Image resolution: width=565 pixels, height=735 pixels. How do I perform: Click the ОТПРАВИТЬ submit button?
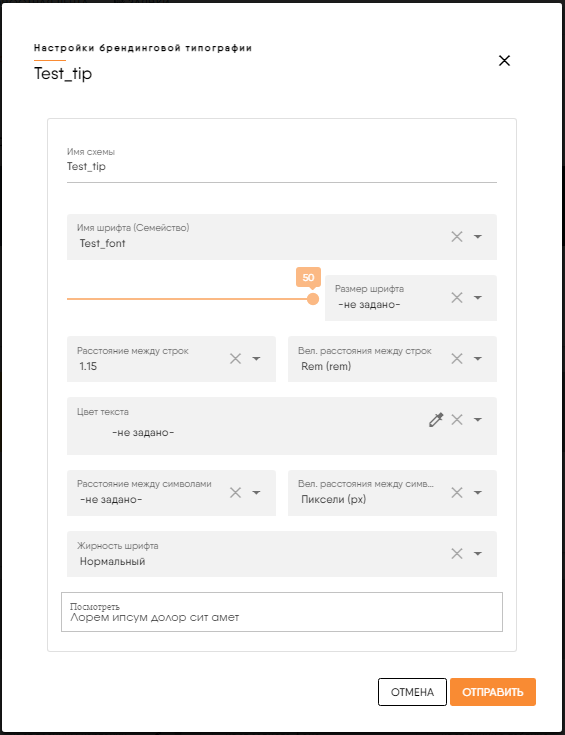point(493,692)
